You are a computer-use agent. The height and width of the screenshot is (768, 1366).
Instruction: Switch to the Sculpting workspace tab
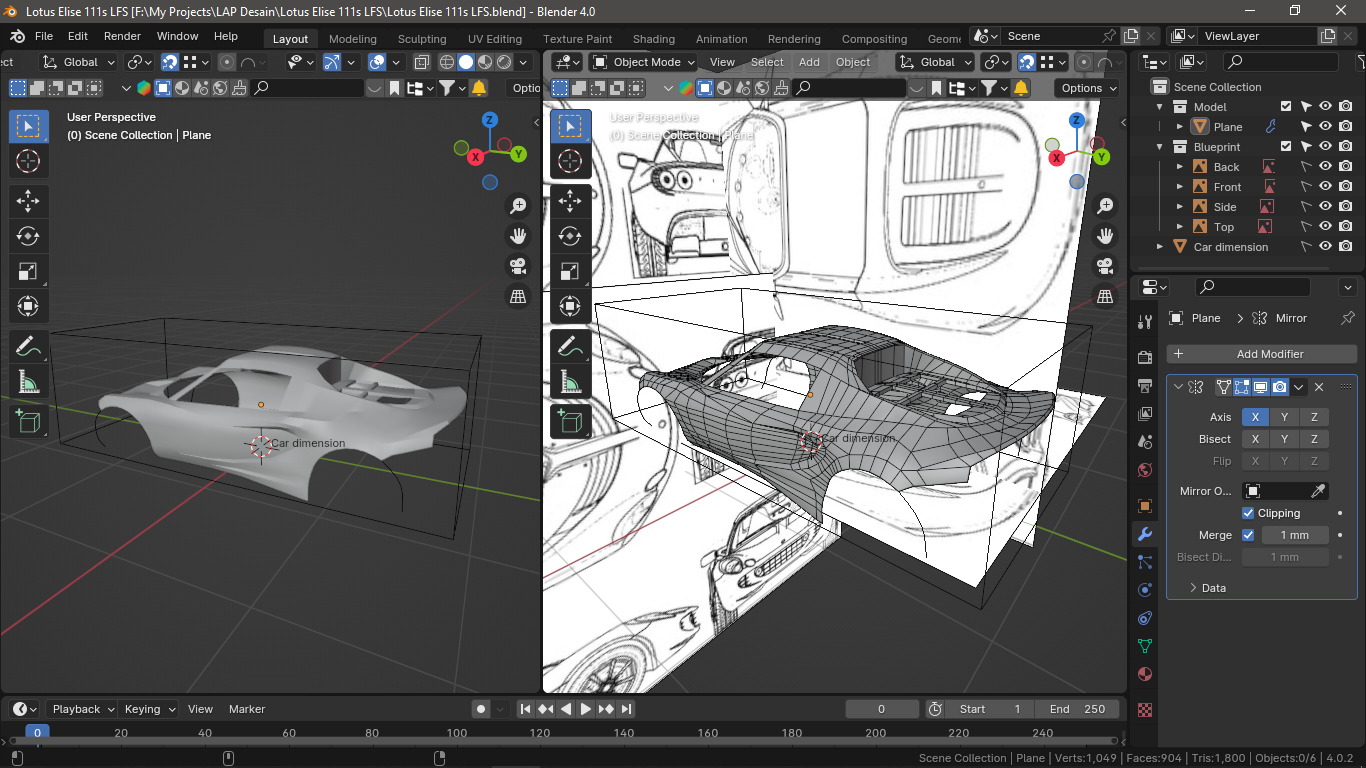pyautogui.click(x=422, y=39)
